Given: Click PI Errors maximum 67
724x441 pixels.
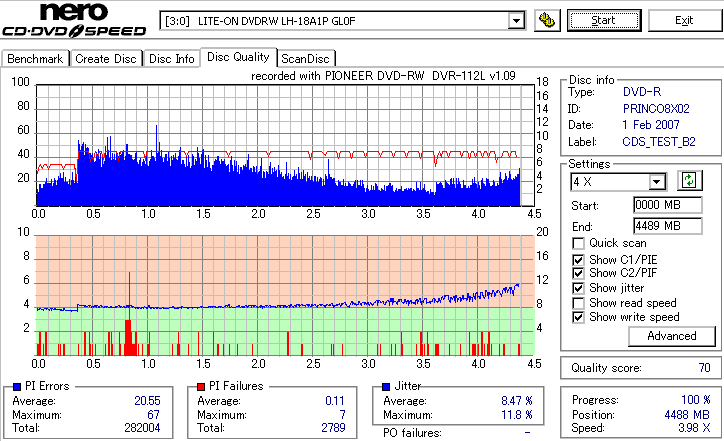Looking at the screenshot, I should point(153,415).
